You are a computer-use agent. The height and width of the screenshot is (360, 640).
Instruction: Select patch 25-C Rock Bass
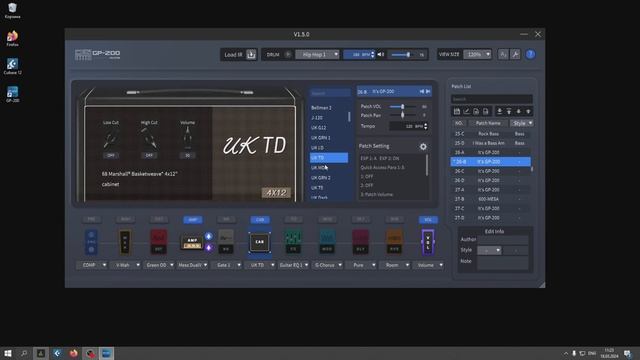point(491,134)
